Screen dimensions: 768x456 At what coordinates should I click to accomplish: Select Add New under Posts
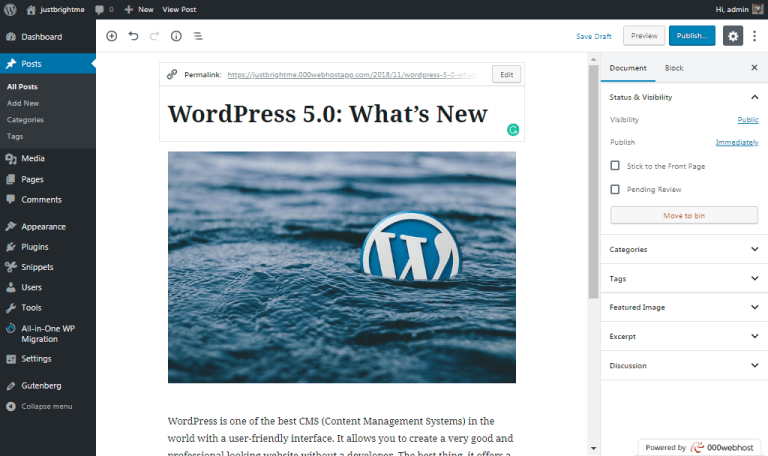23,103
